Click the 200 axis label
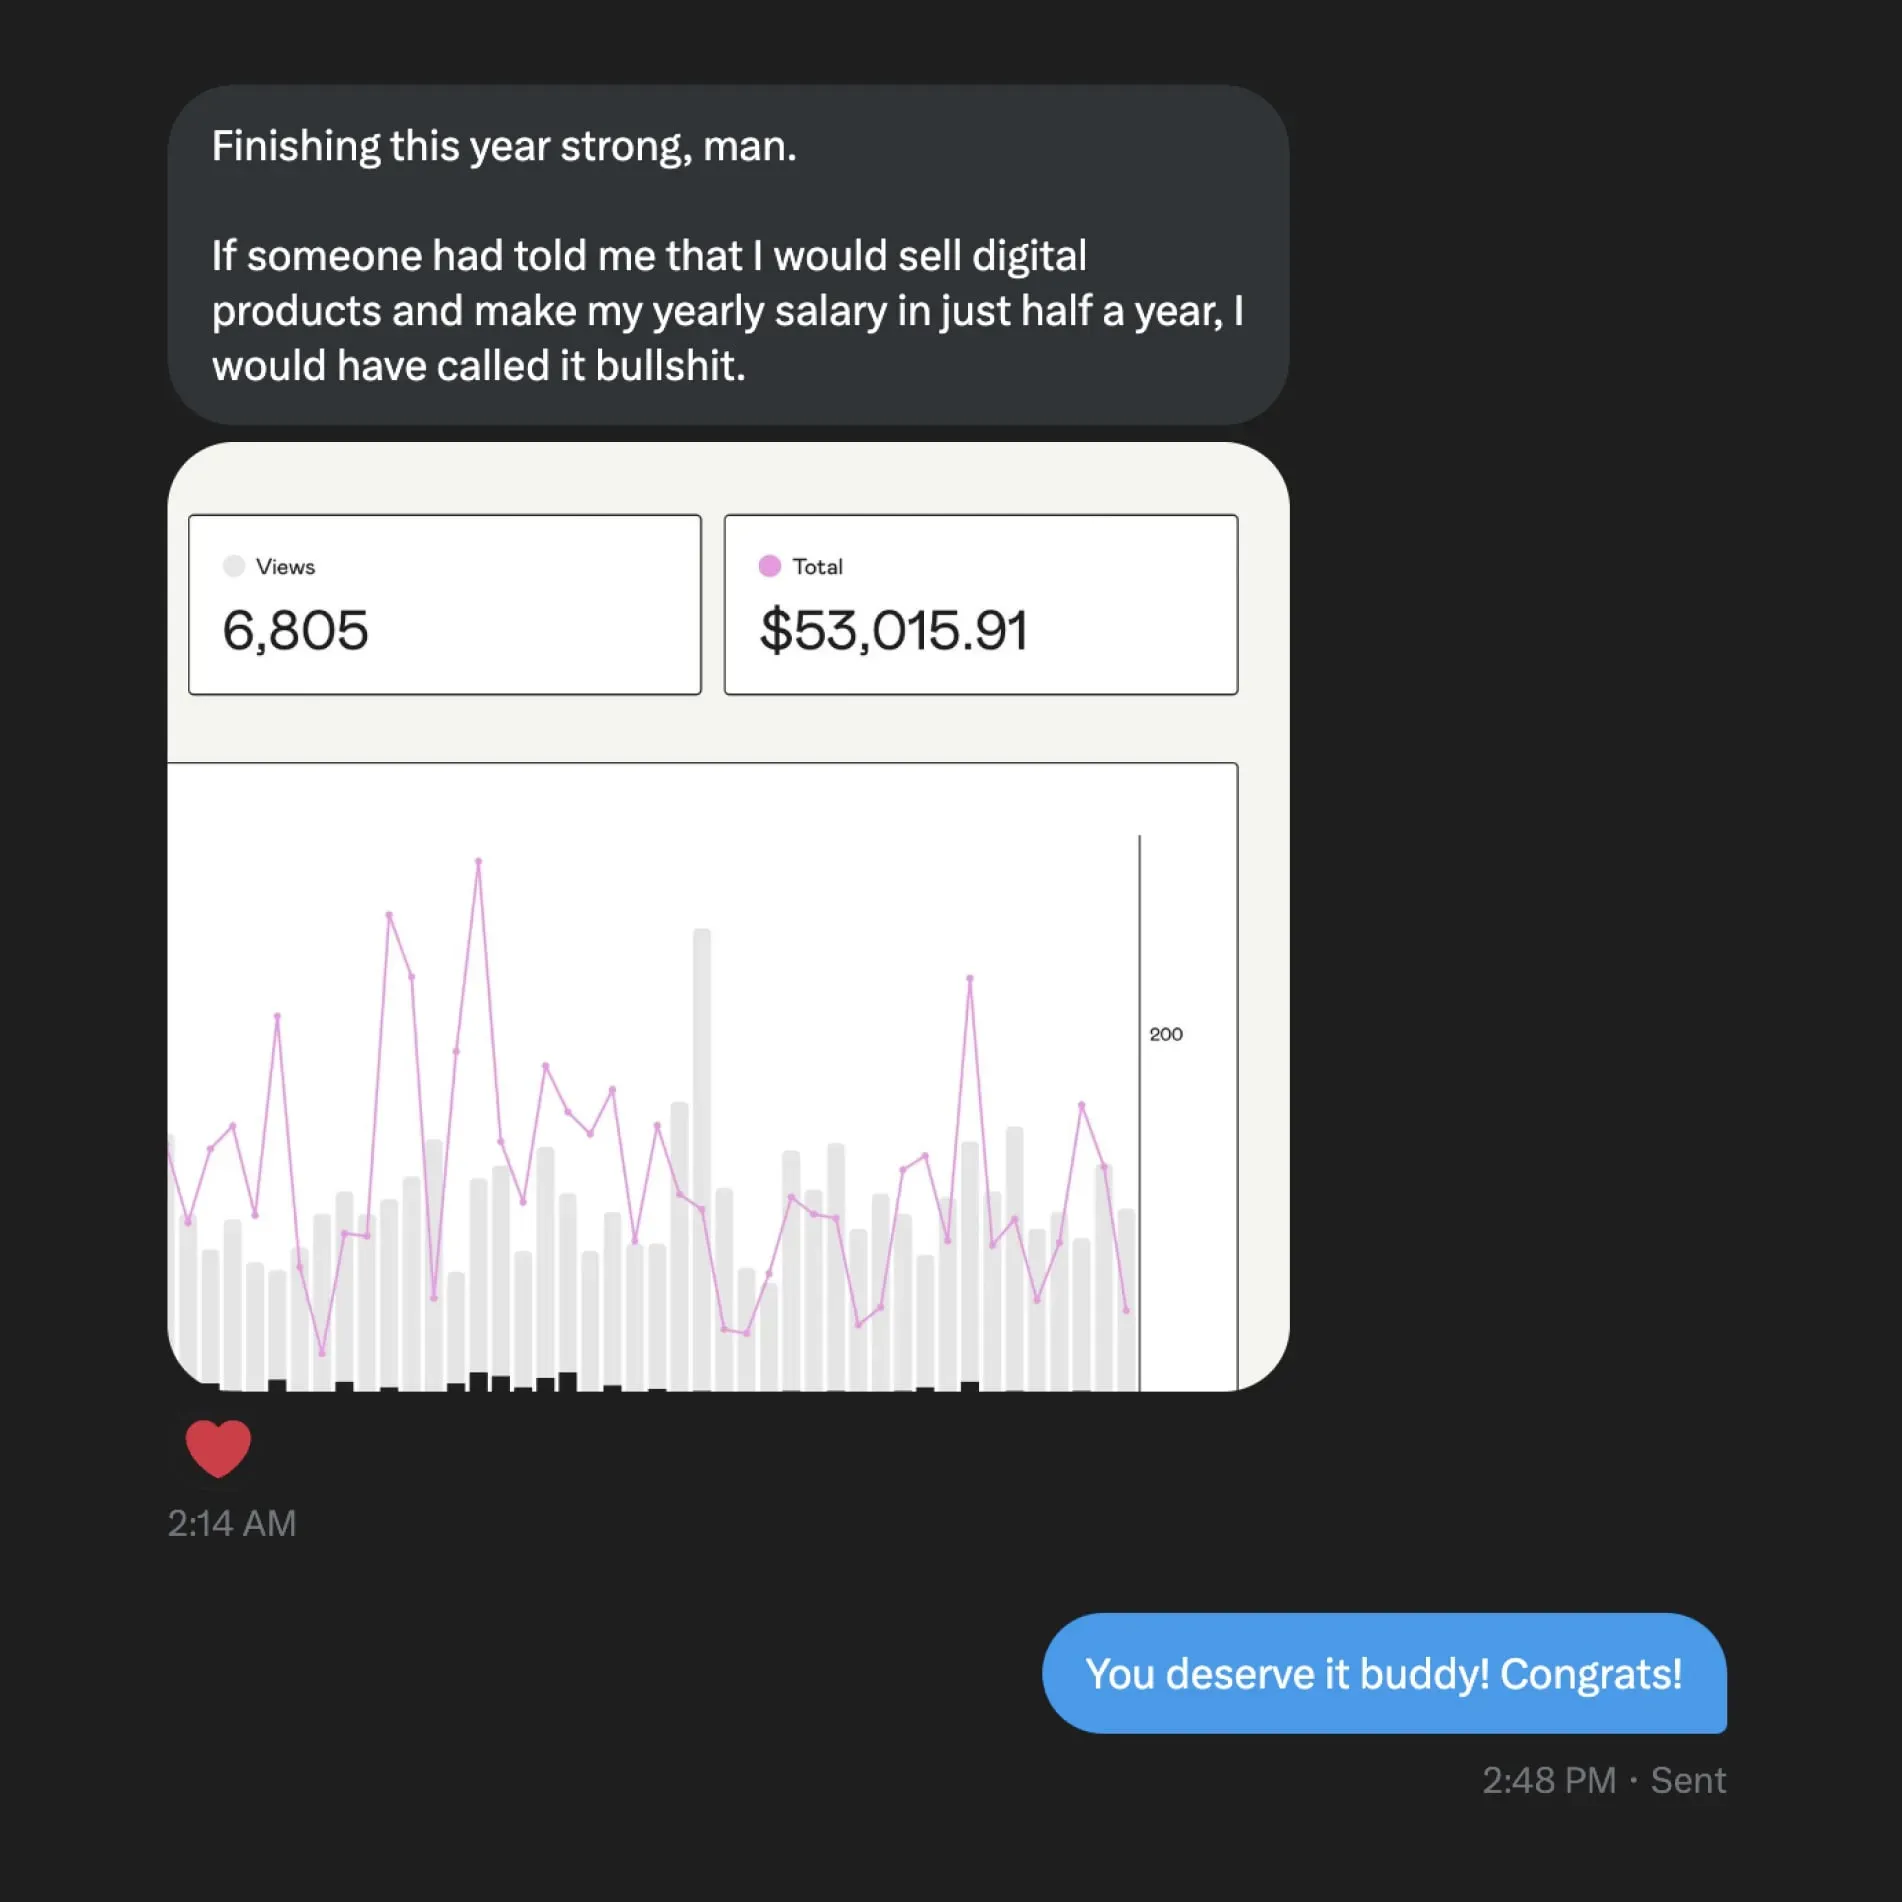Image resolution: width=1902 pixels, height=1902 pixels. [x=1165, y=1034]
